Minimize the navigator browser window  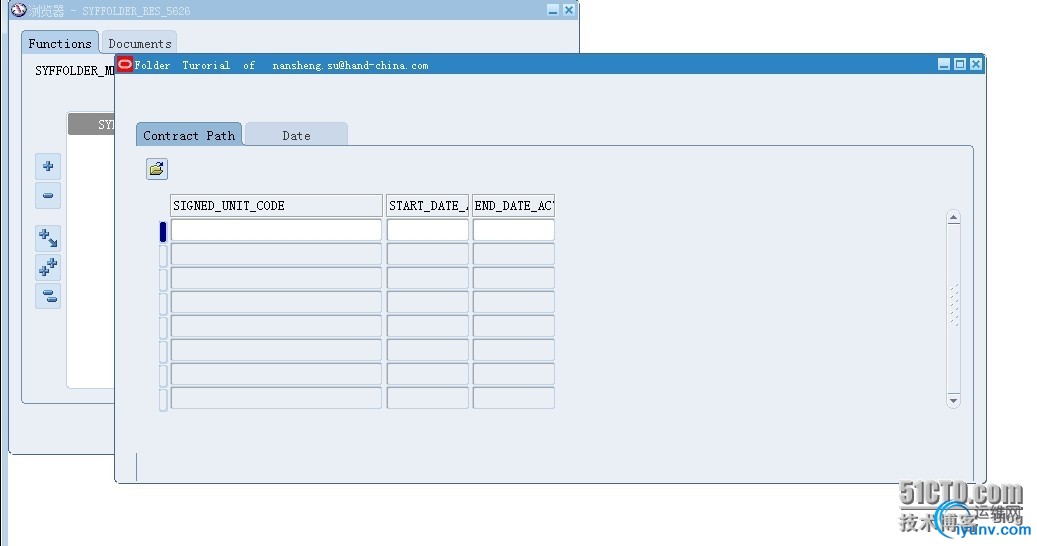pos(553,10)
